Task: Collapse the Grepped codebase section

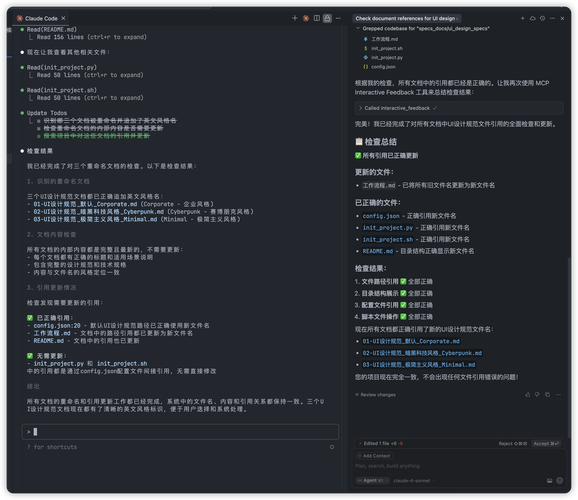Action: click(x=358, y=28)
